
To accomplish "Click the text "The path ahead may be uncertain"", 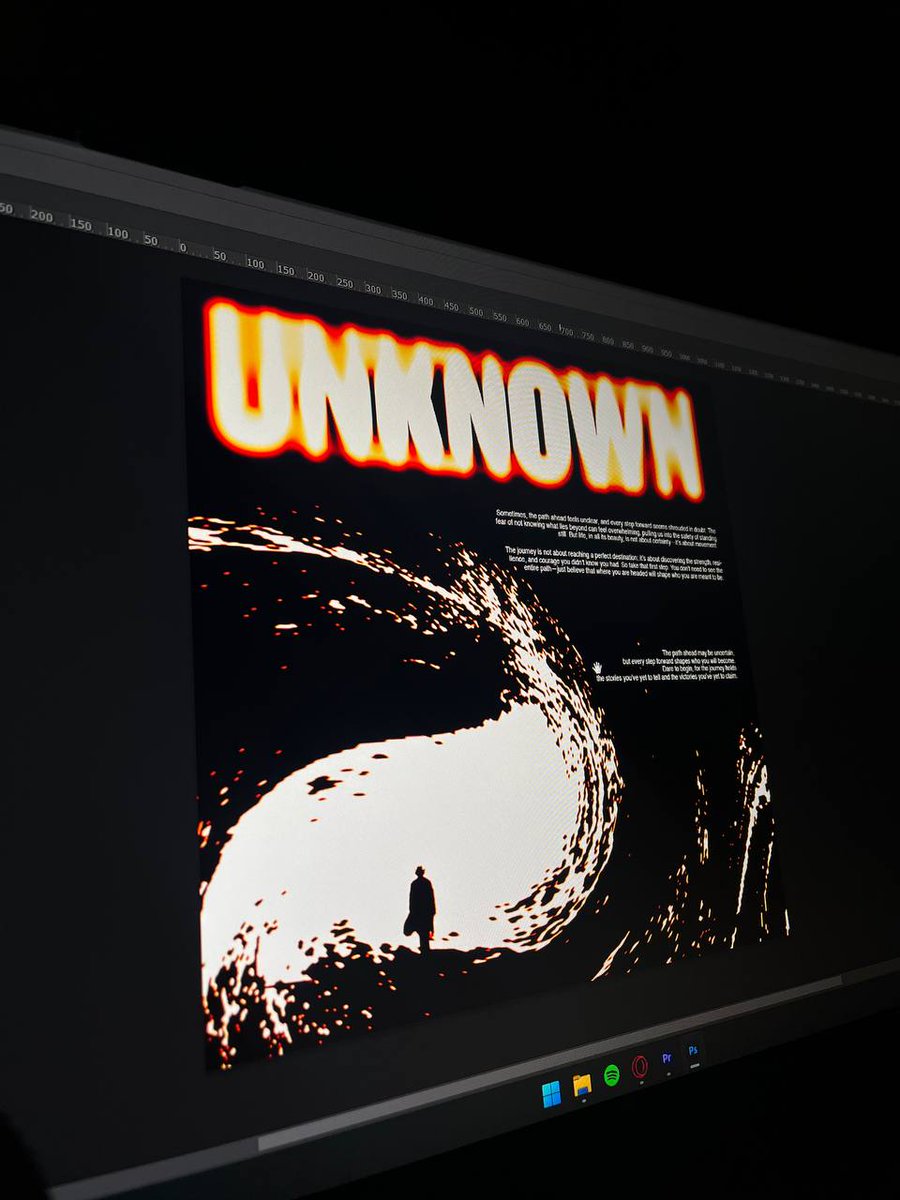I will pyautogui.click(x=698, y=653).
